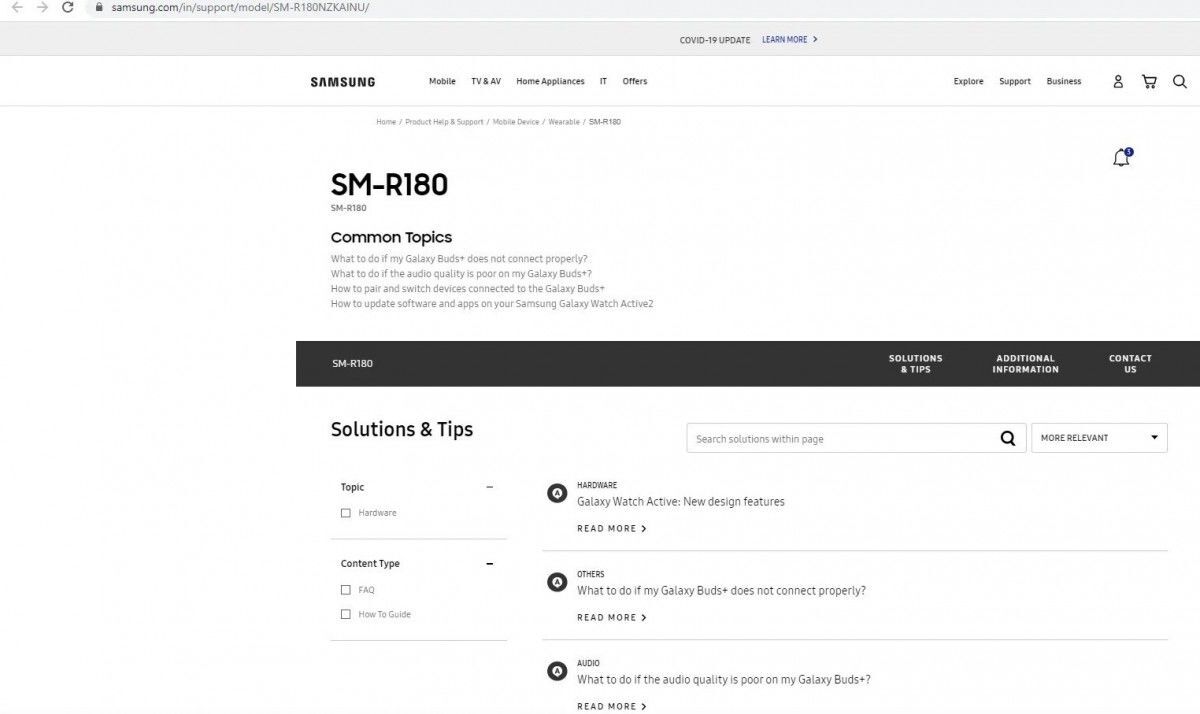Check the Hardware topic checkbox
The width and height of the screenshot is (1200, 714).
346,513
